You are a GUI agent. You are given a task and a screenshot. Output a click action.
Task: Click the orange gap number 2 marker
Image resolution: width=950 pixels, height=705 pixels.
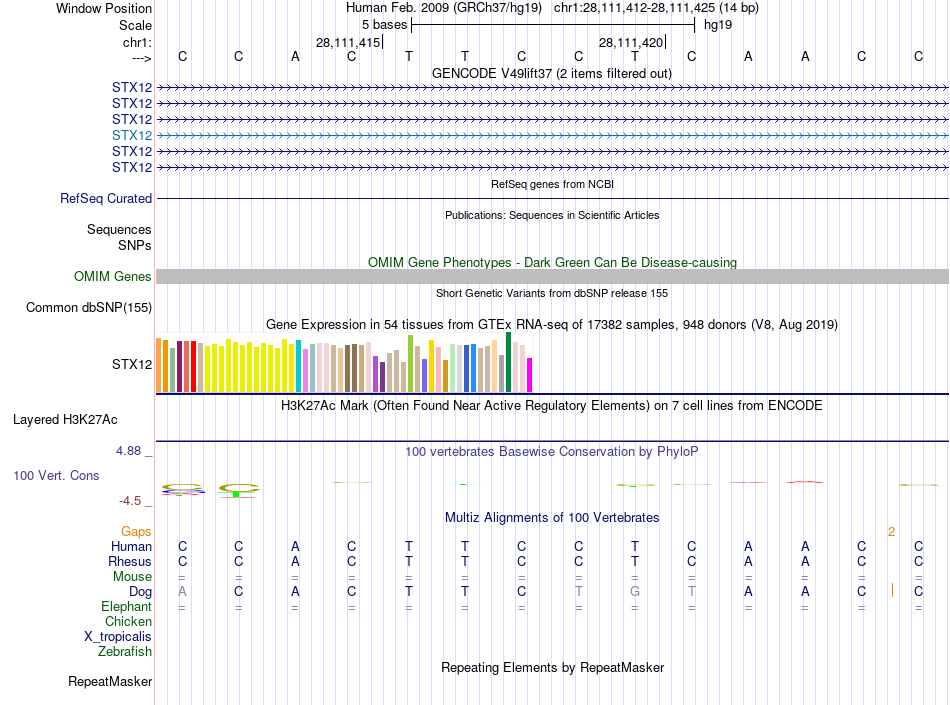point(891,531)
